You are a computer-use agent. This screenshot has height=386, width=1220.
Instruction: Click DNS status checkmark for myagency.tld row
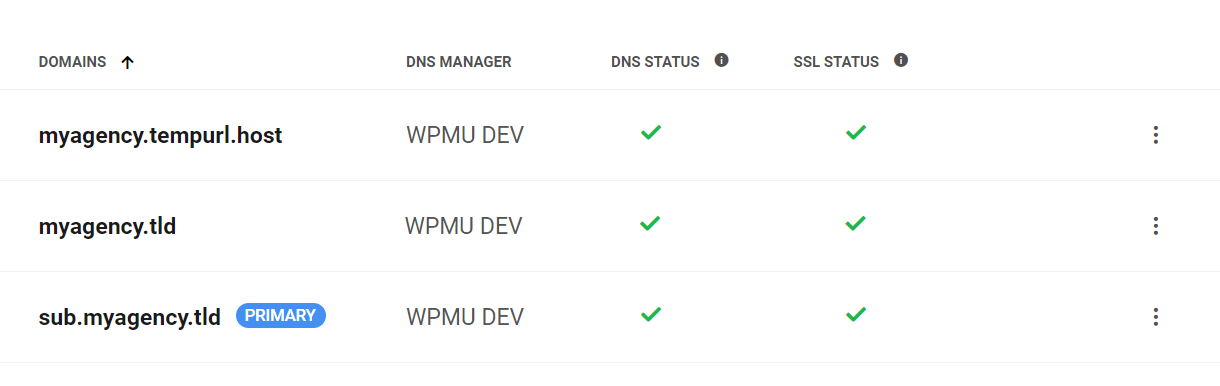tap(651, 223)
